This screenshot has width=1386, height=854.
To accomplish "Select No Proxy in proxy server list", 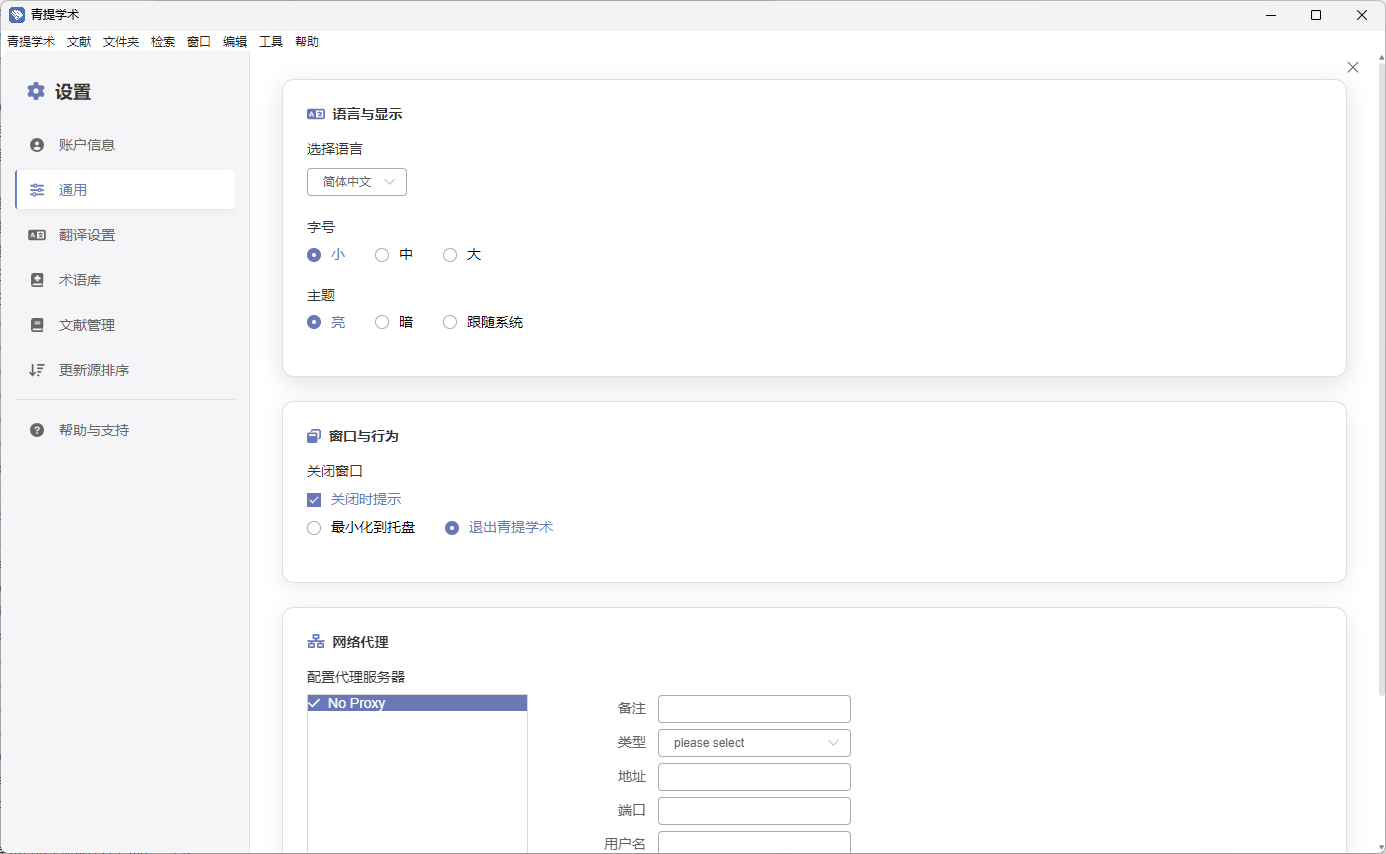I will tap(417, 703).
